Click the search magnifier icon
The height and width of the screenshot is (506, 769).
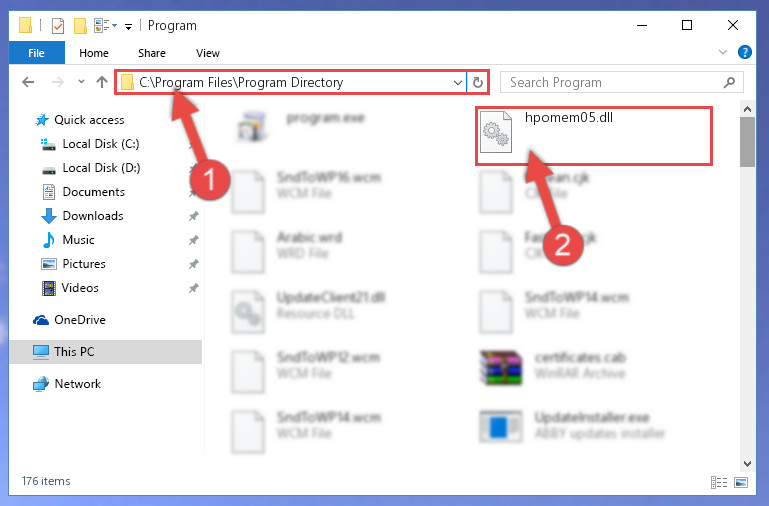point(729,82)
